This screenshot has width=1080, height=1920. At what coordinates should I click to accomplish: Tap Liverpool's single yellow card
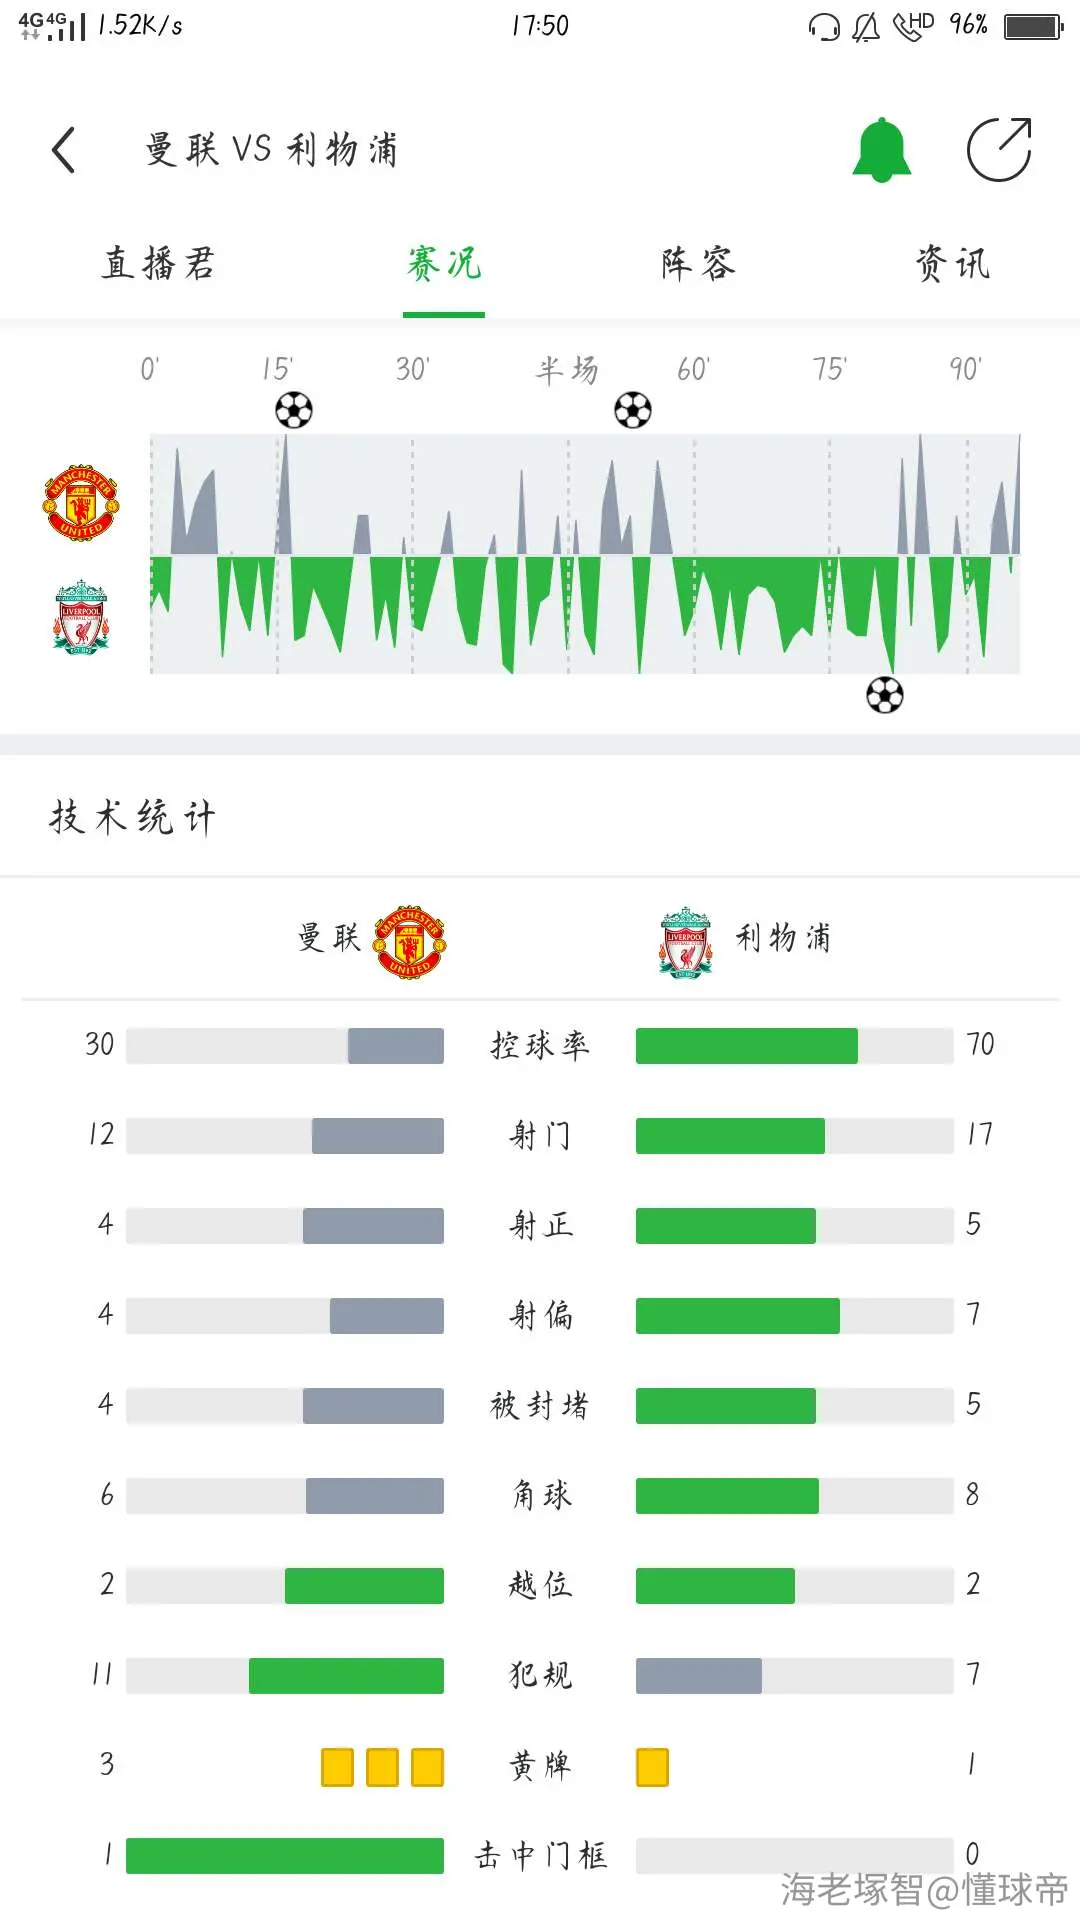coord(652,1767)
